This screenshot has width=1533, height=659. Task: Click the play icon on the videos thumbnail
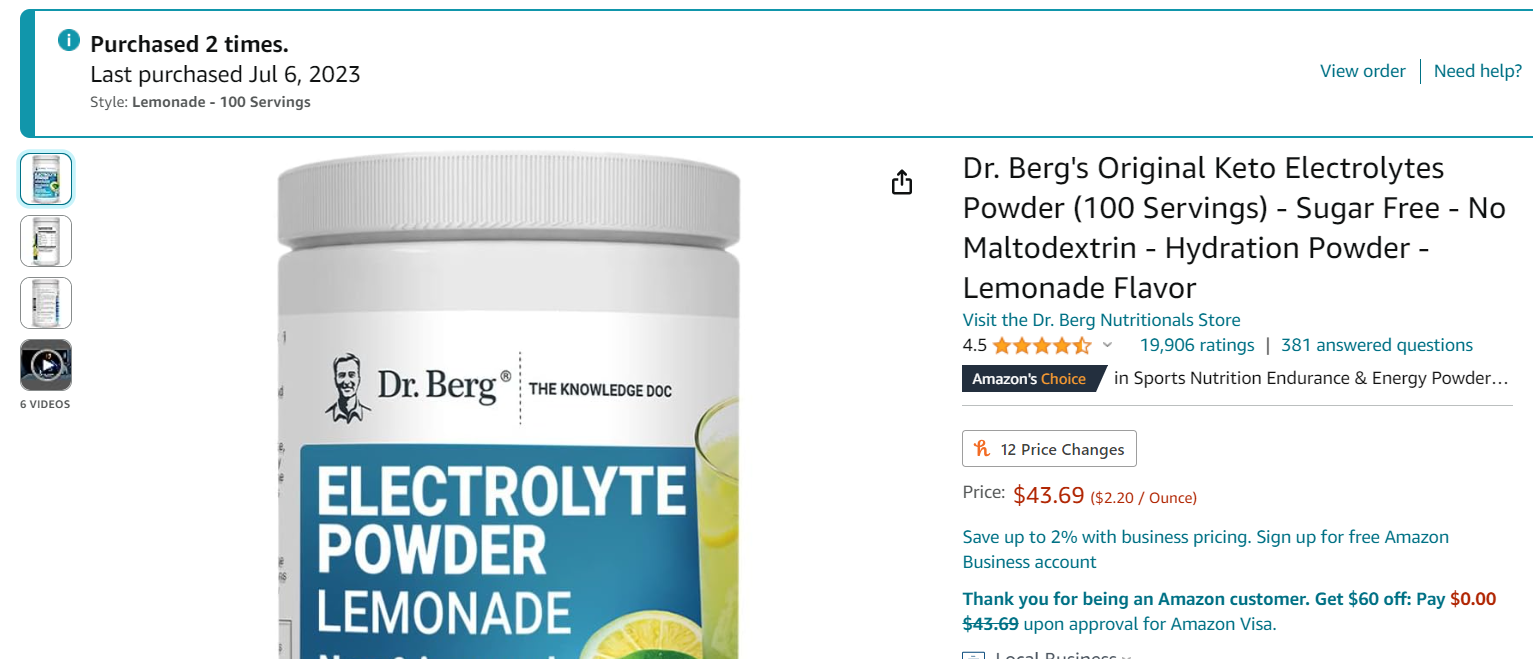[45, 364]
